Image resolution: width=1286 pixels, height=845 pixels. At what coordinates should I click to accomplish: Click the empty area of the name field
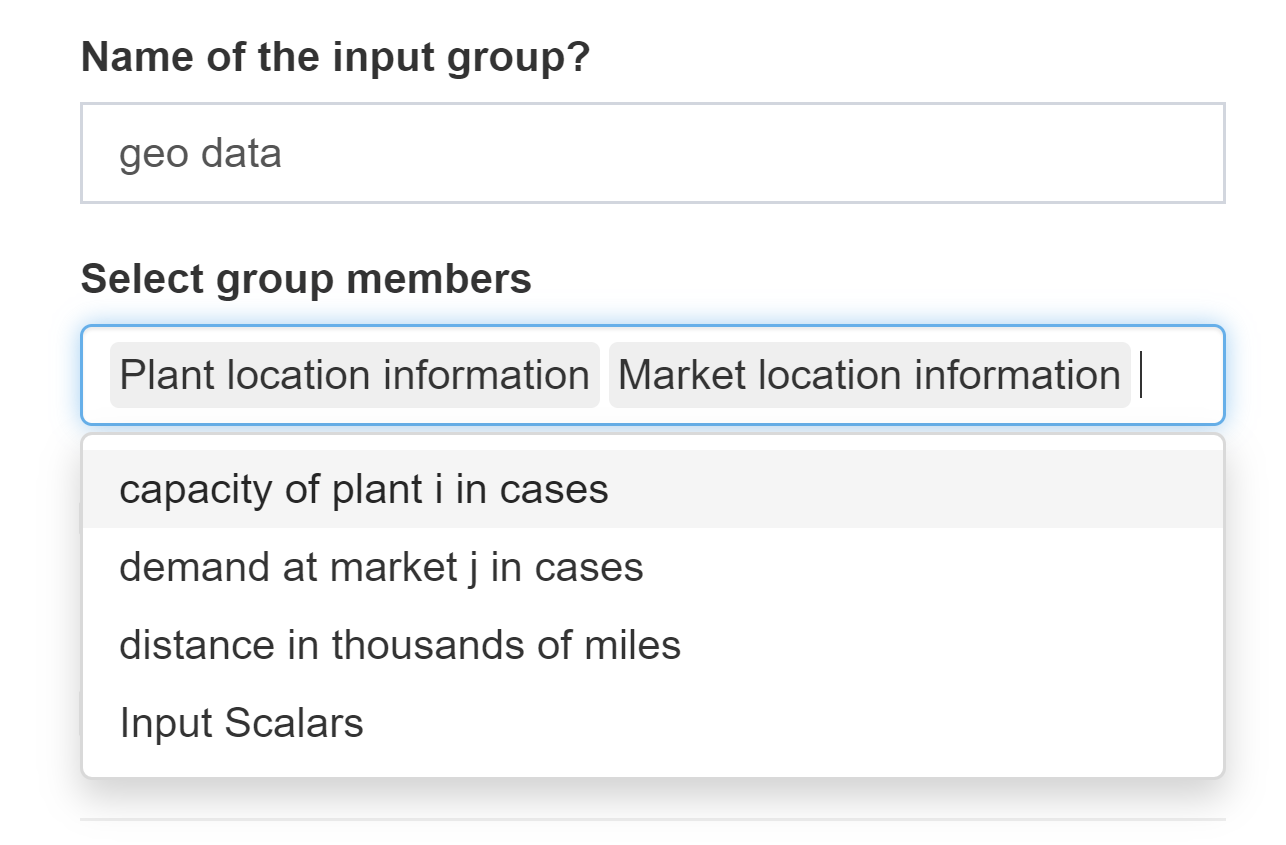tap(800, 152)
